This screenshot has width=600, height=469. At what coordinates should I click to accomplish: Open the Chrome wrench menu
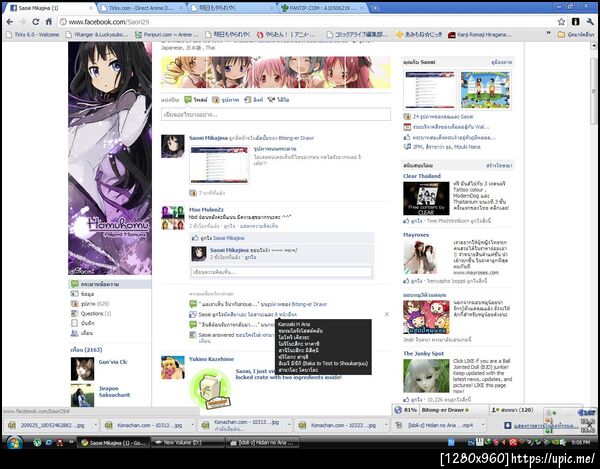(x=590, y=22)
